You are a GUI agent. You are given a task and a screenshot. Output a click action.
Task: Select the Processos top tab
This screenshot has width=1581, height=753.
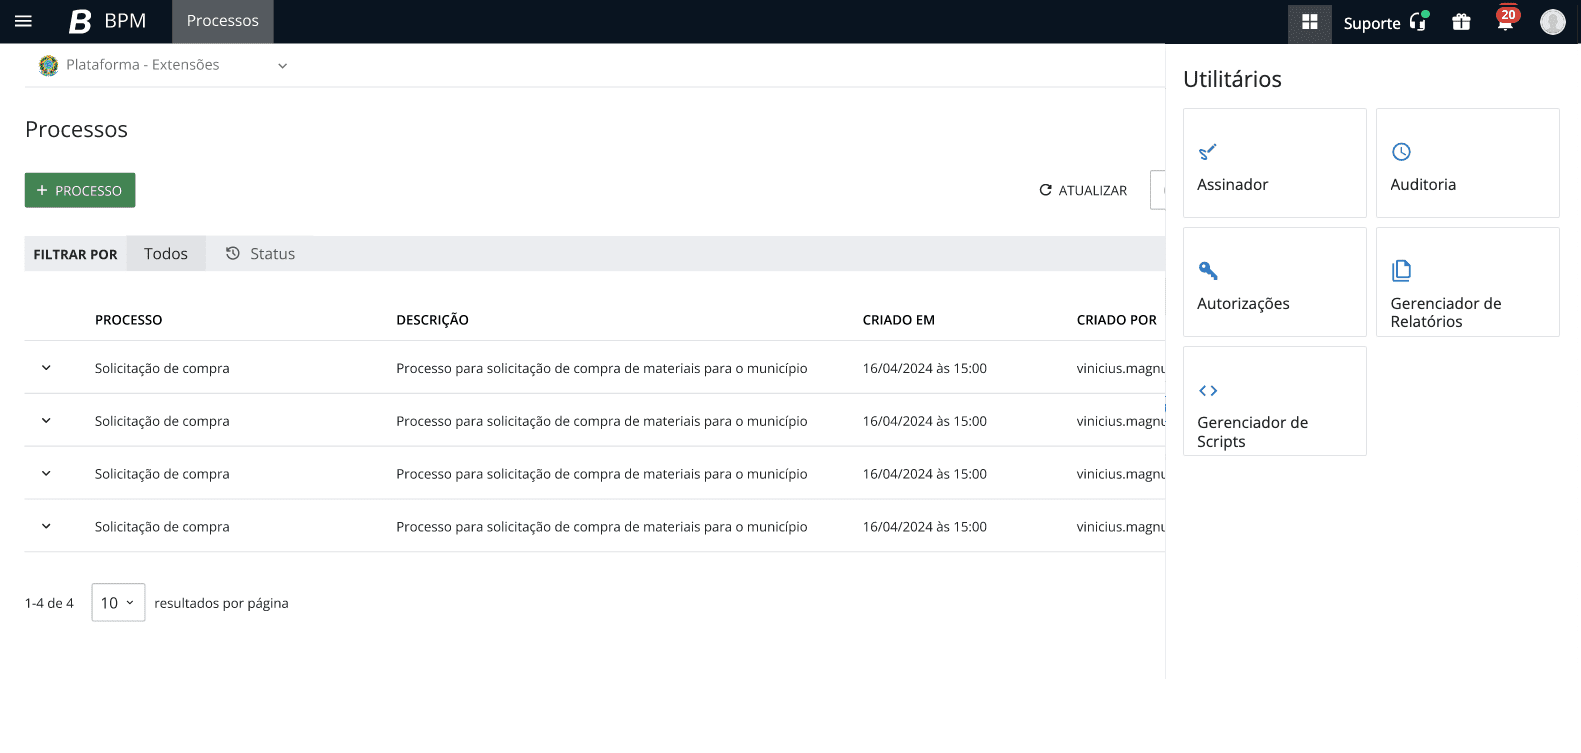[x=223, y=21]
